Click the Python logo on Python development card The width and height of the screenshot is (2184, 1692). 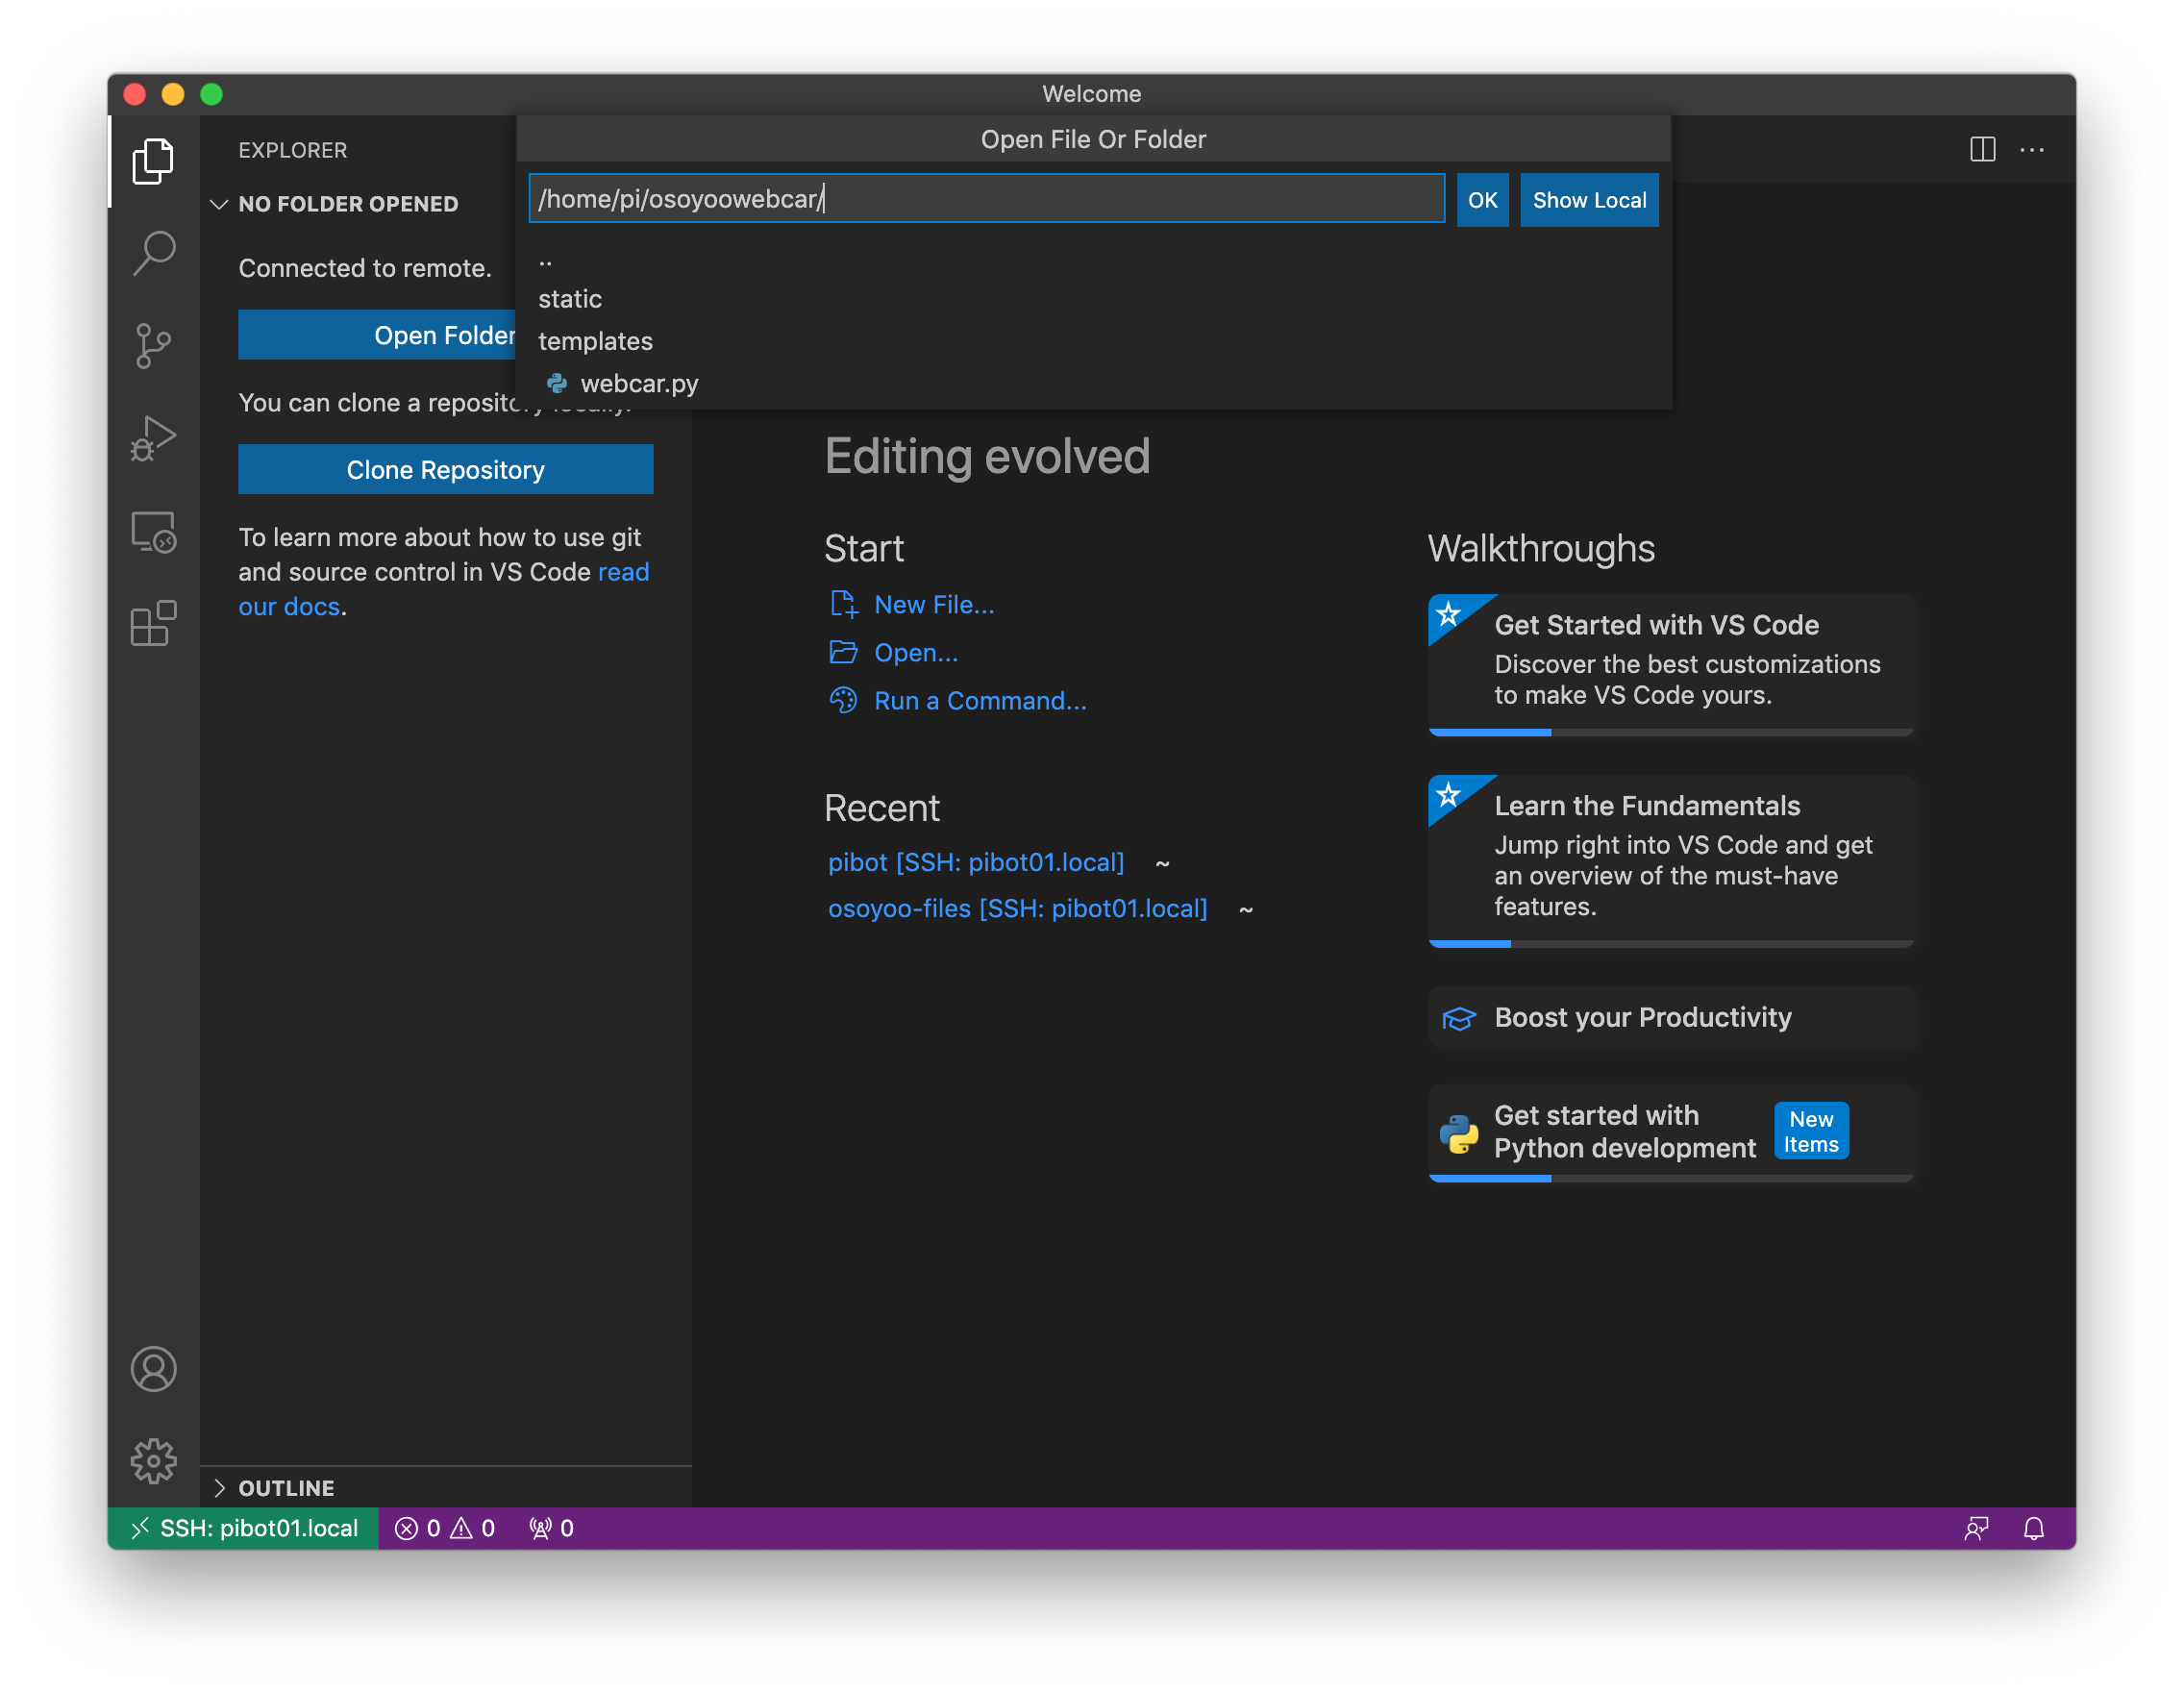[1459, 1133]
